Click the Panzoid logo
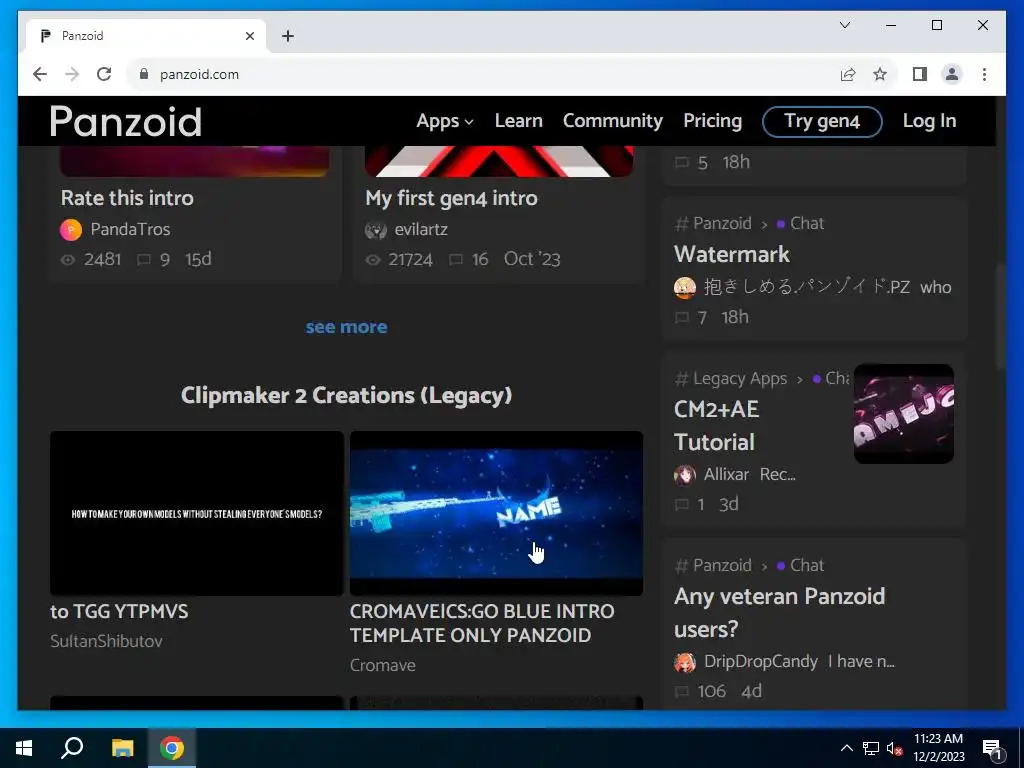1024x768 pixels. [125, 121]
